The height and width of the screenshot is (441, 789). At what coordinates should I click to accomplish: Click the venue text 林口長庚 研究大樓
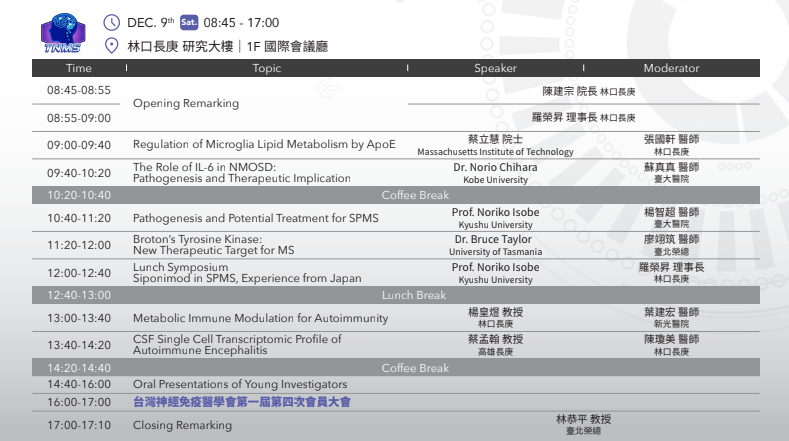[180, 46]
